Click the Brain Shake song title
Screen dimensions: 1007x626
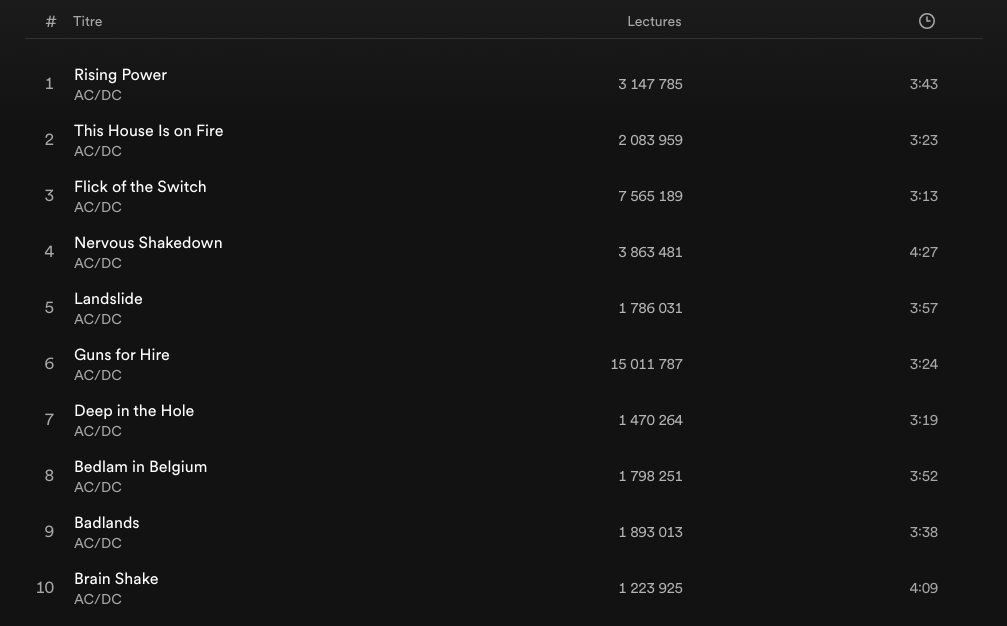point(116,579)
